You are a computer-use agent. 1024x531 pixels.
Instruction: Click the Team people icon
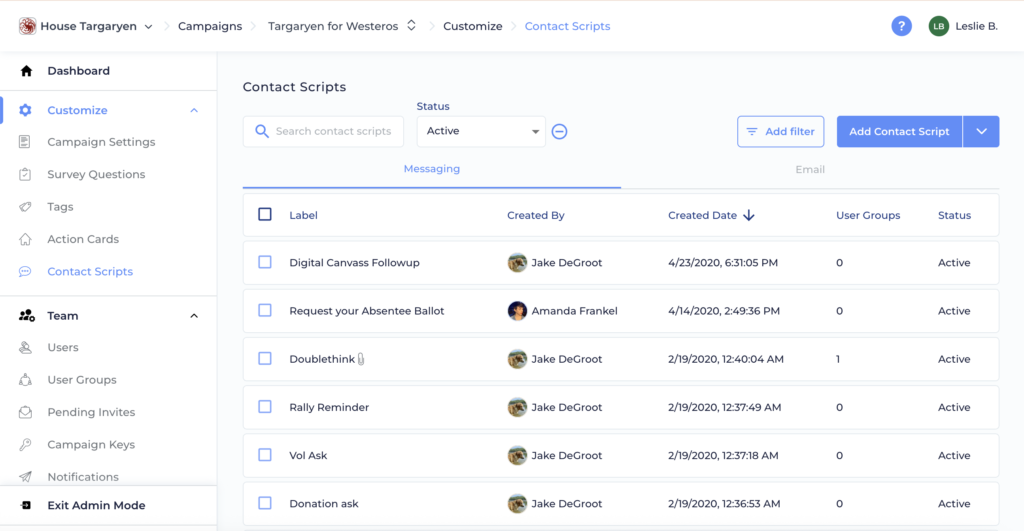click(x=27, y=315)
